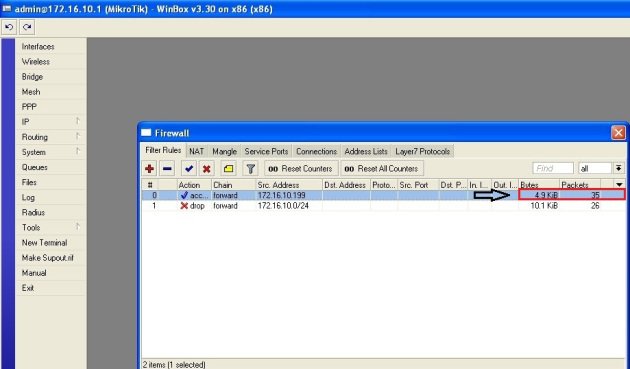The image size is (630, 369).
Task: Open the Layer7 Protocols tab
Action: pos(422,152)
